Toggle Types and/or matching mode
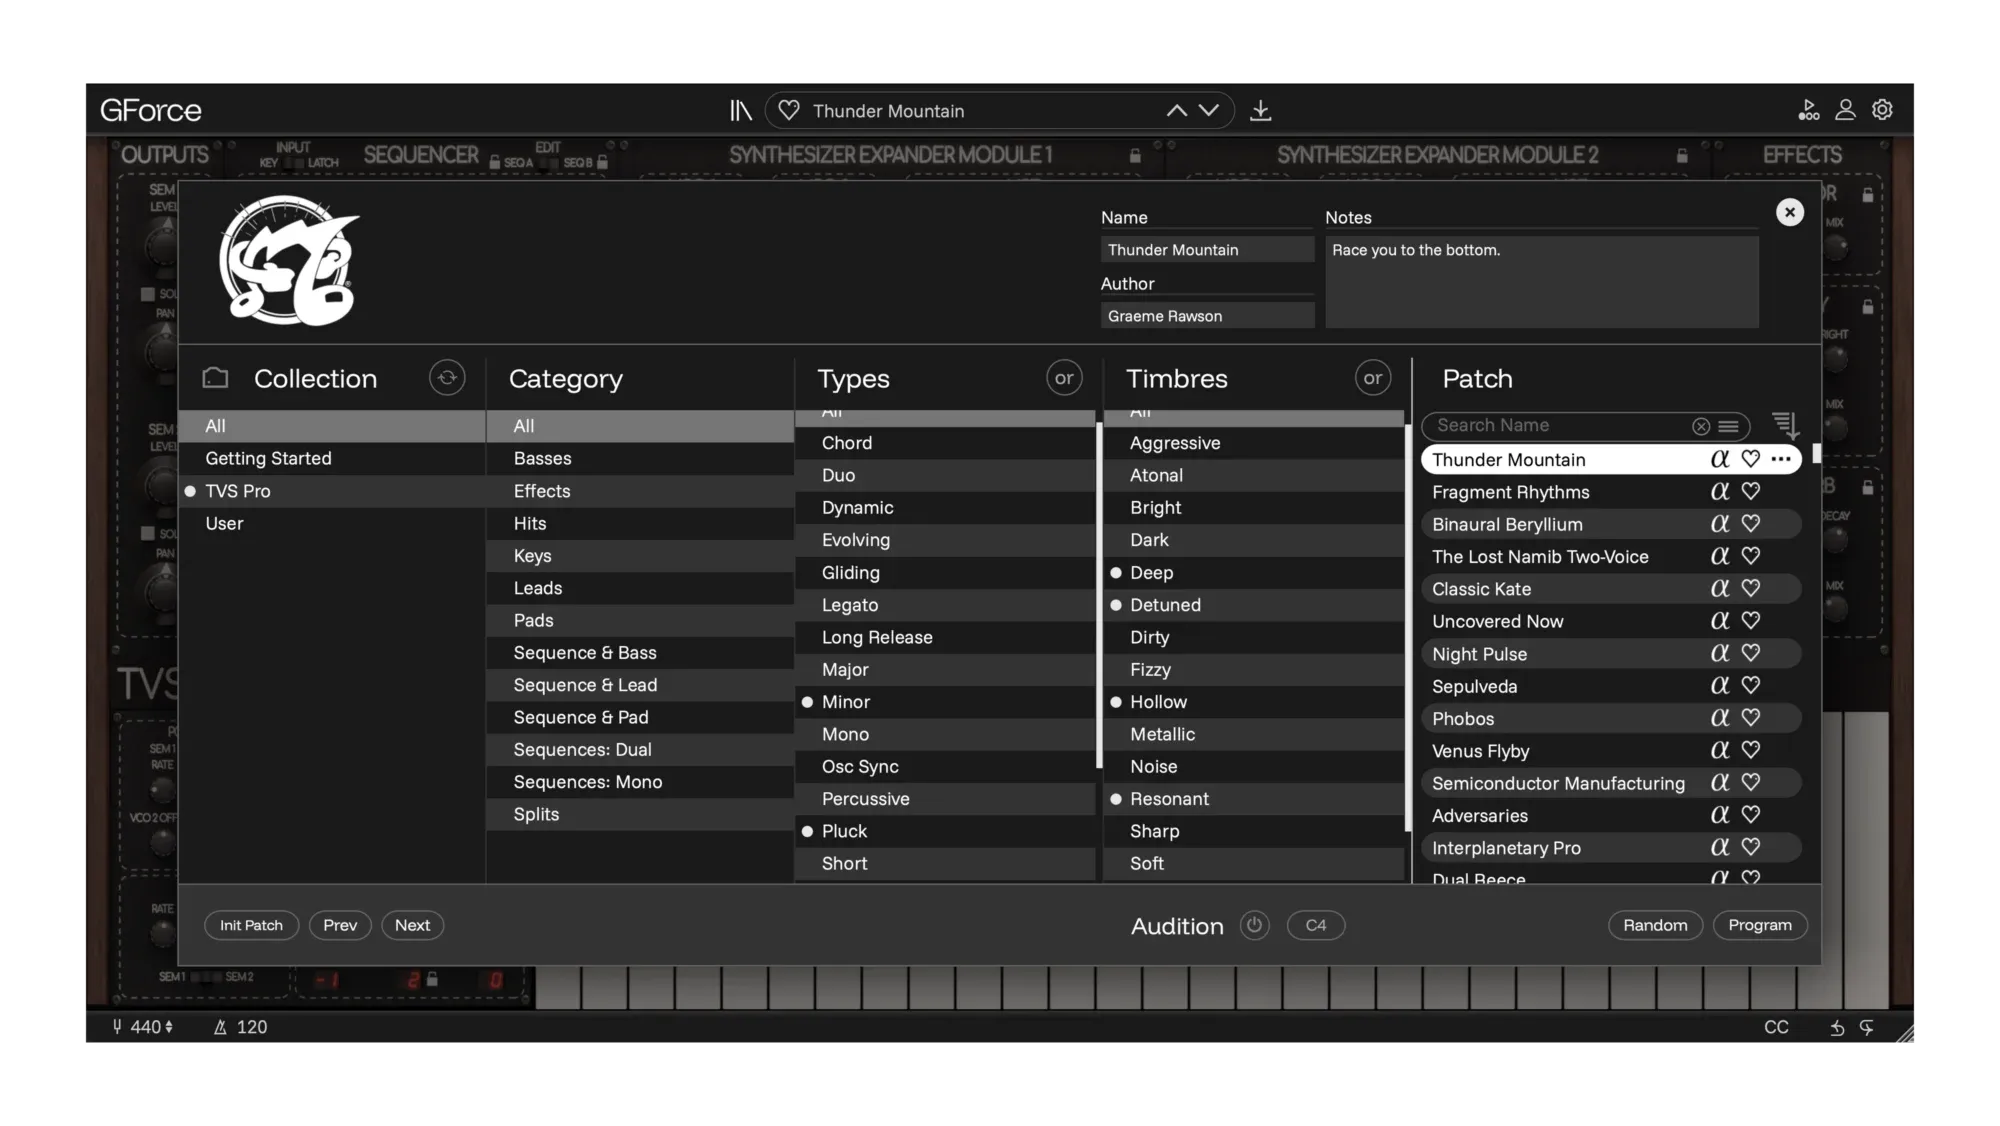Viewport: 2000px width, 1126px height. tap(1064, 378)
